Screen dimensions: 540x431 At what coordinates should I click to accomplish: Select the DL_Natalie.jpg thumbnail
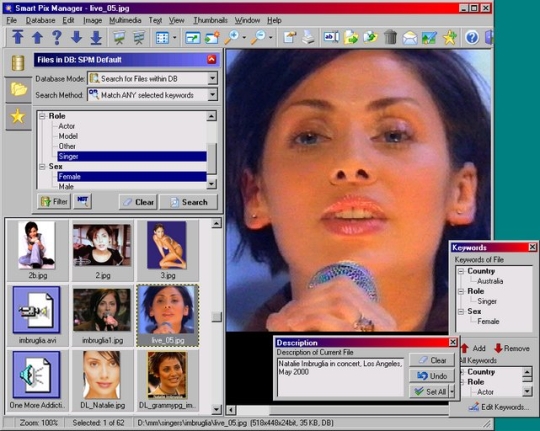coord(102,380)
